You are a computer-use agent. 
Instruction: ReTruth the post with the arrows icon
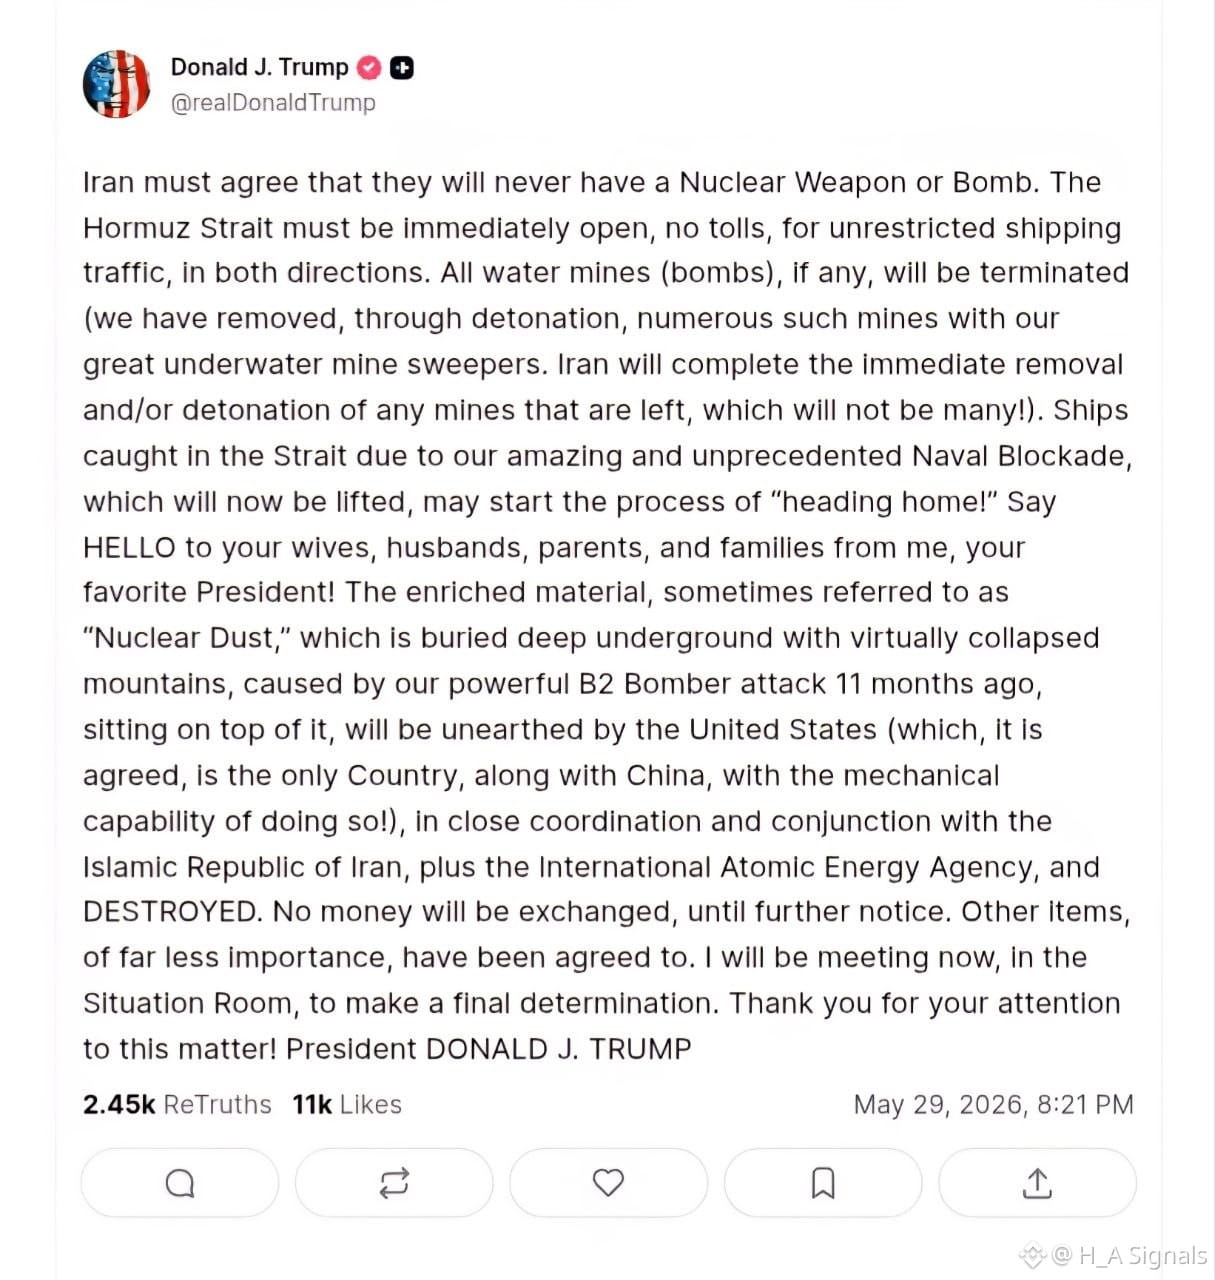pyautogui.click(x=394, y=1183)
